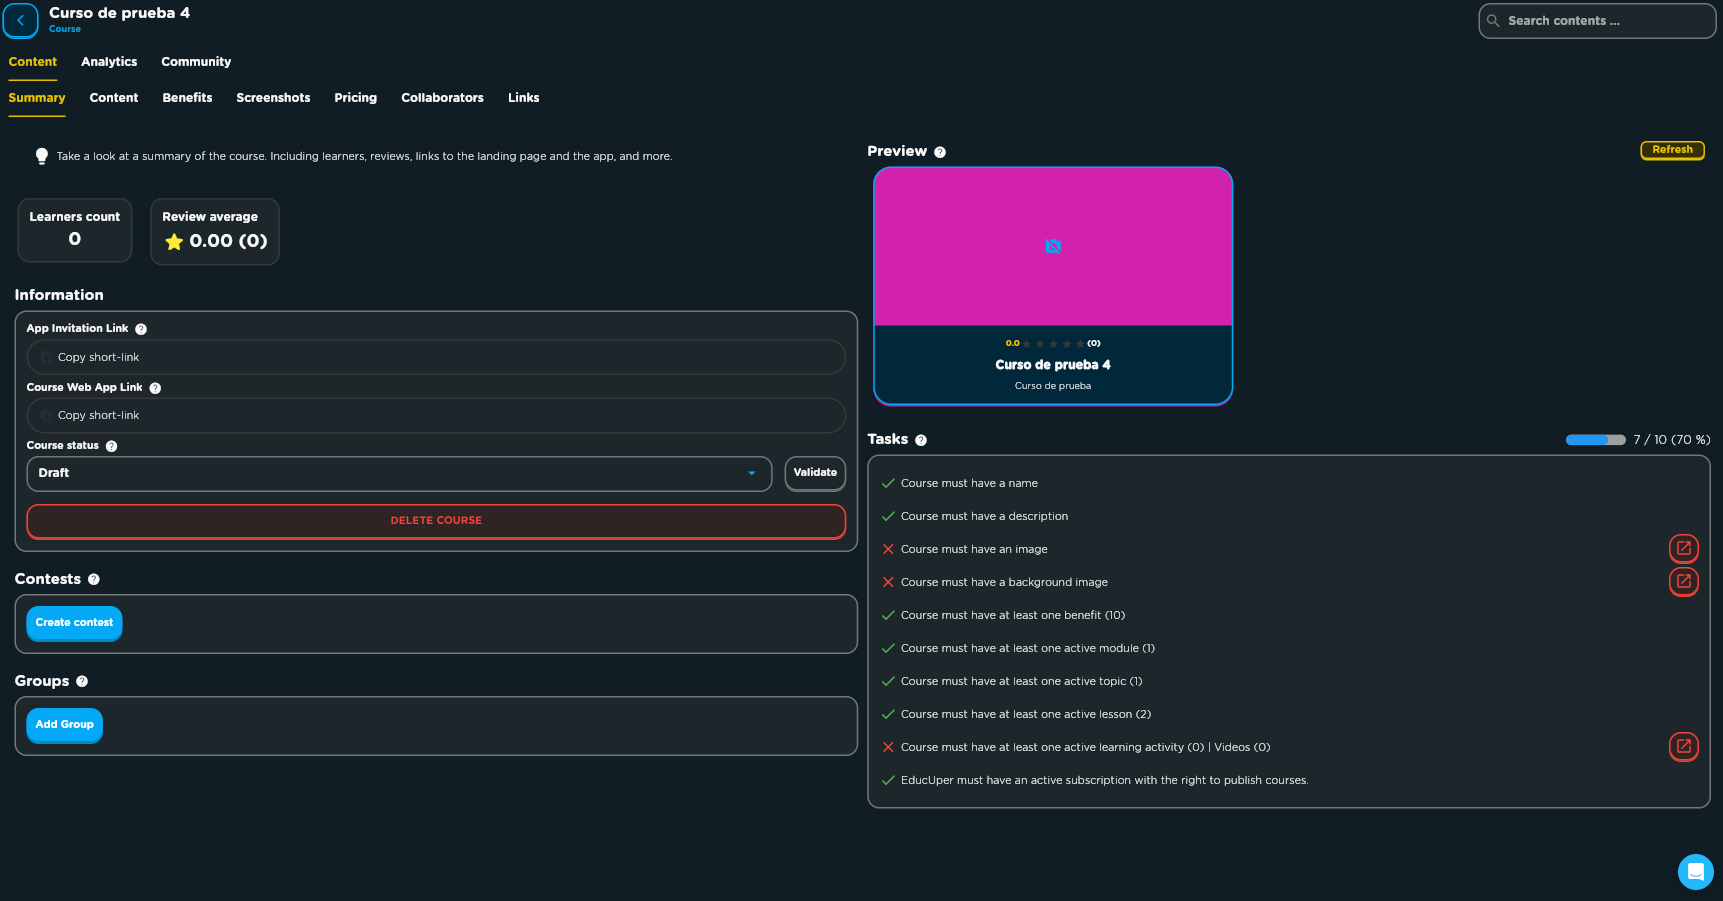Switch to the Analytics tab
Viewport: 1723px width, 901px height.
109,62
